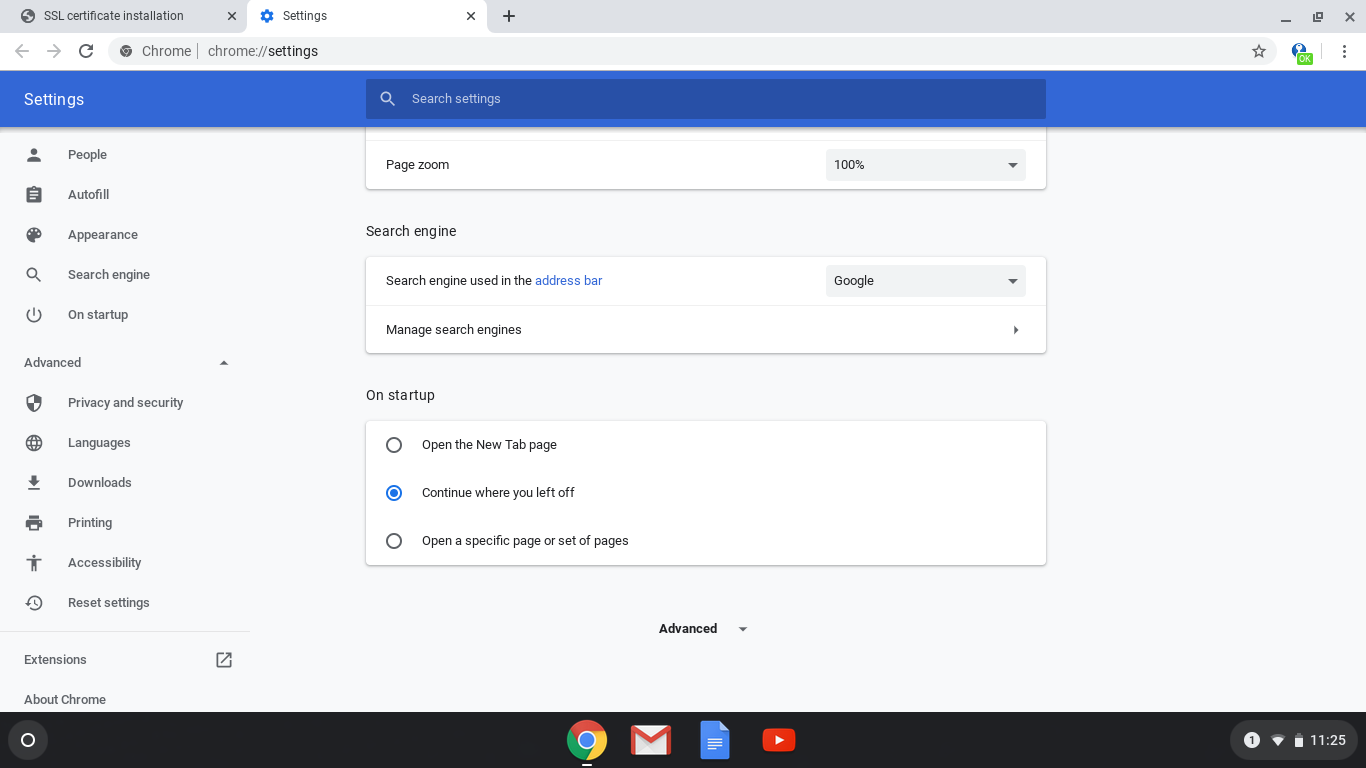The image size is (1366, 768).
Task: Open About Chrome
Action: (x=64, y=699)
